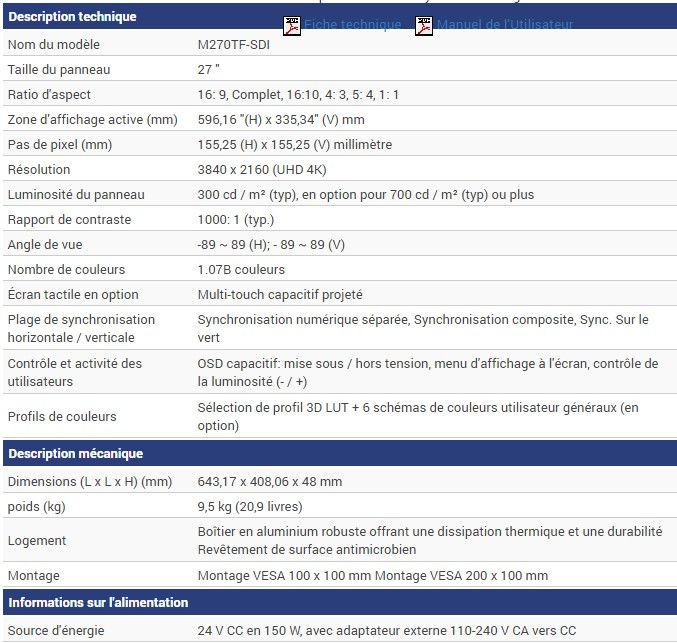Screen dimensions: 677x643
Task: Select the 9,5 kg (20,9 livres) value
Action: (250, 507)
